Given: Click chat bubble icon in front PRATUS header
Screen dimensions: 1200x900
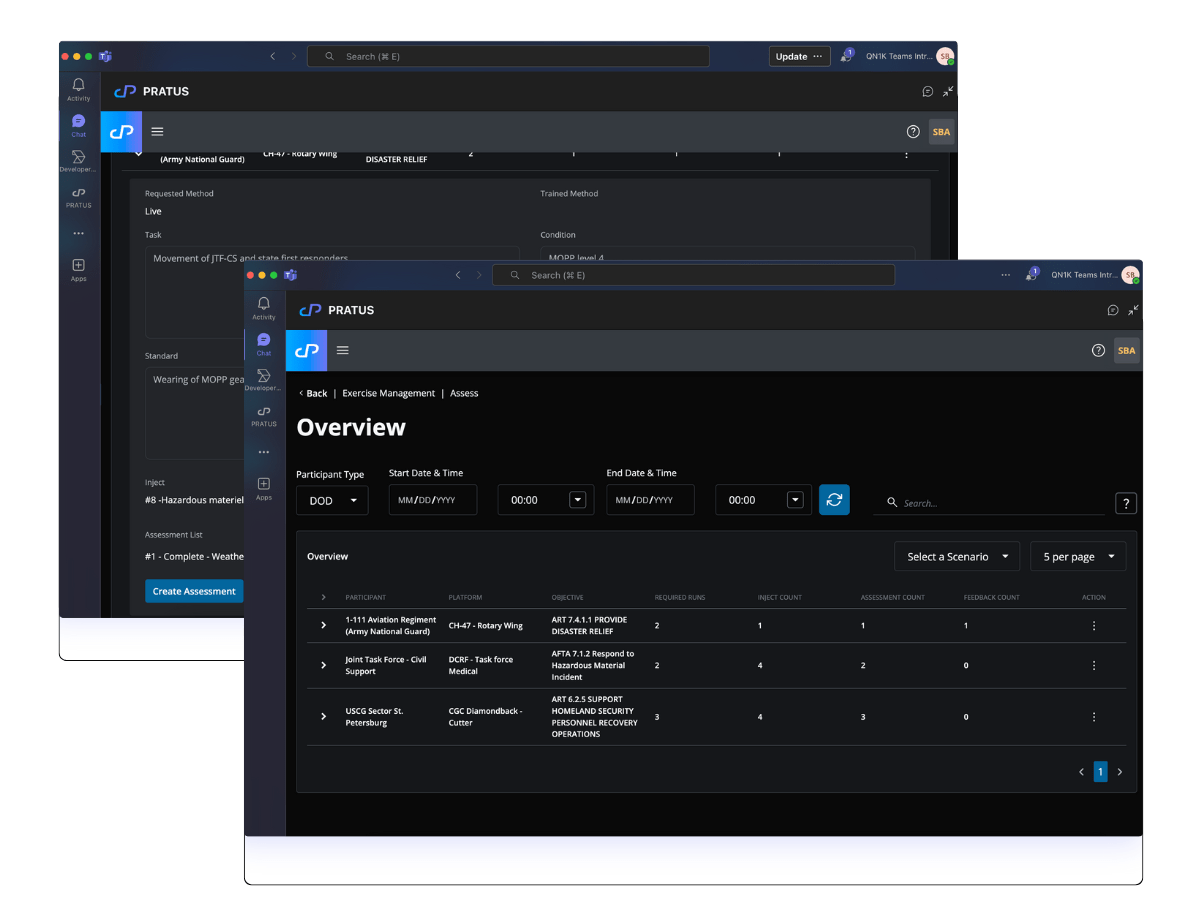Looking at the screenshot, I should click(x=1113, y=310).
